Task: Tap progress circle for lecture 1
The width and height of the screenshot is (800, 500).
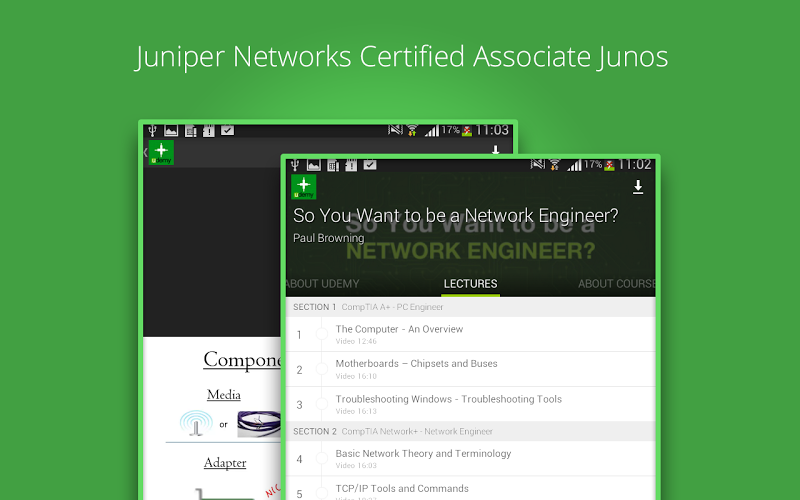Action: coord(321,334)
